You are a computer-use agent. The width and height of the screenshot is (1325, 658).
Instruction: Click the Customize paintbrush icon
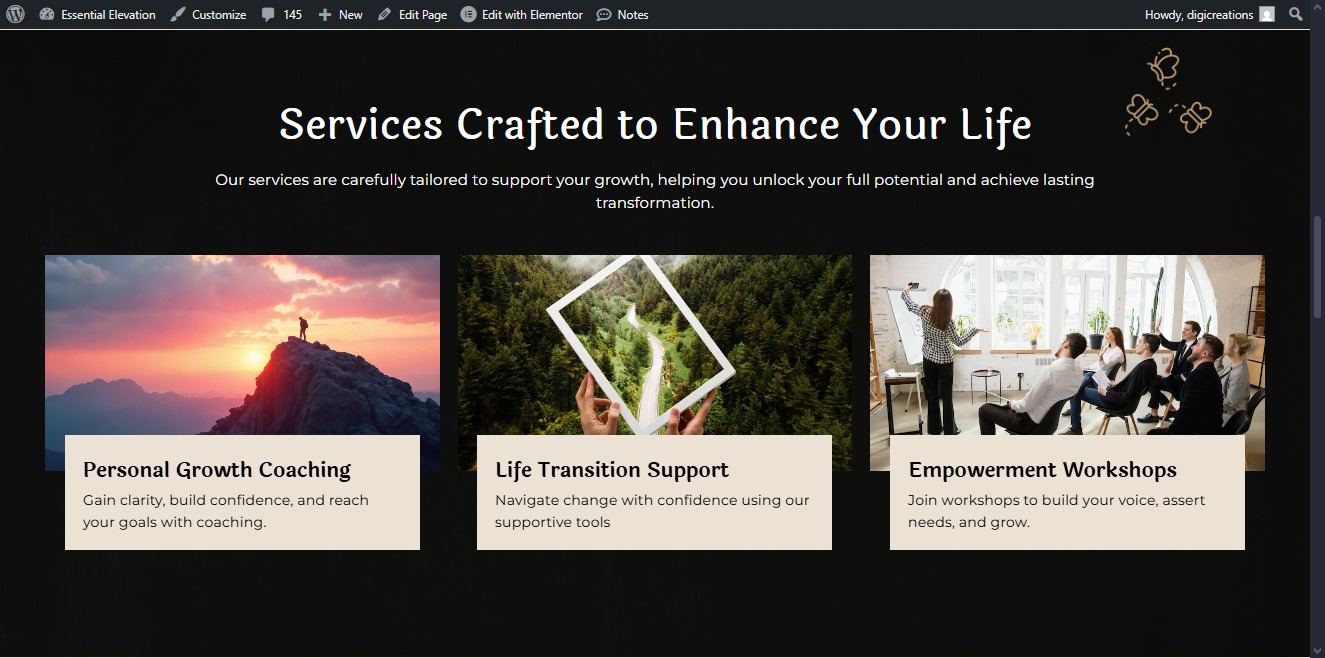[x=178, y=14]
